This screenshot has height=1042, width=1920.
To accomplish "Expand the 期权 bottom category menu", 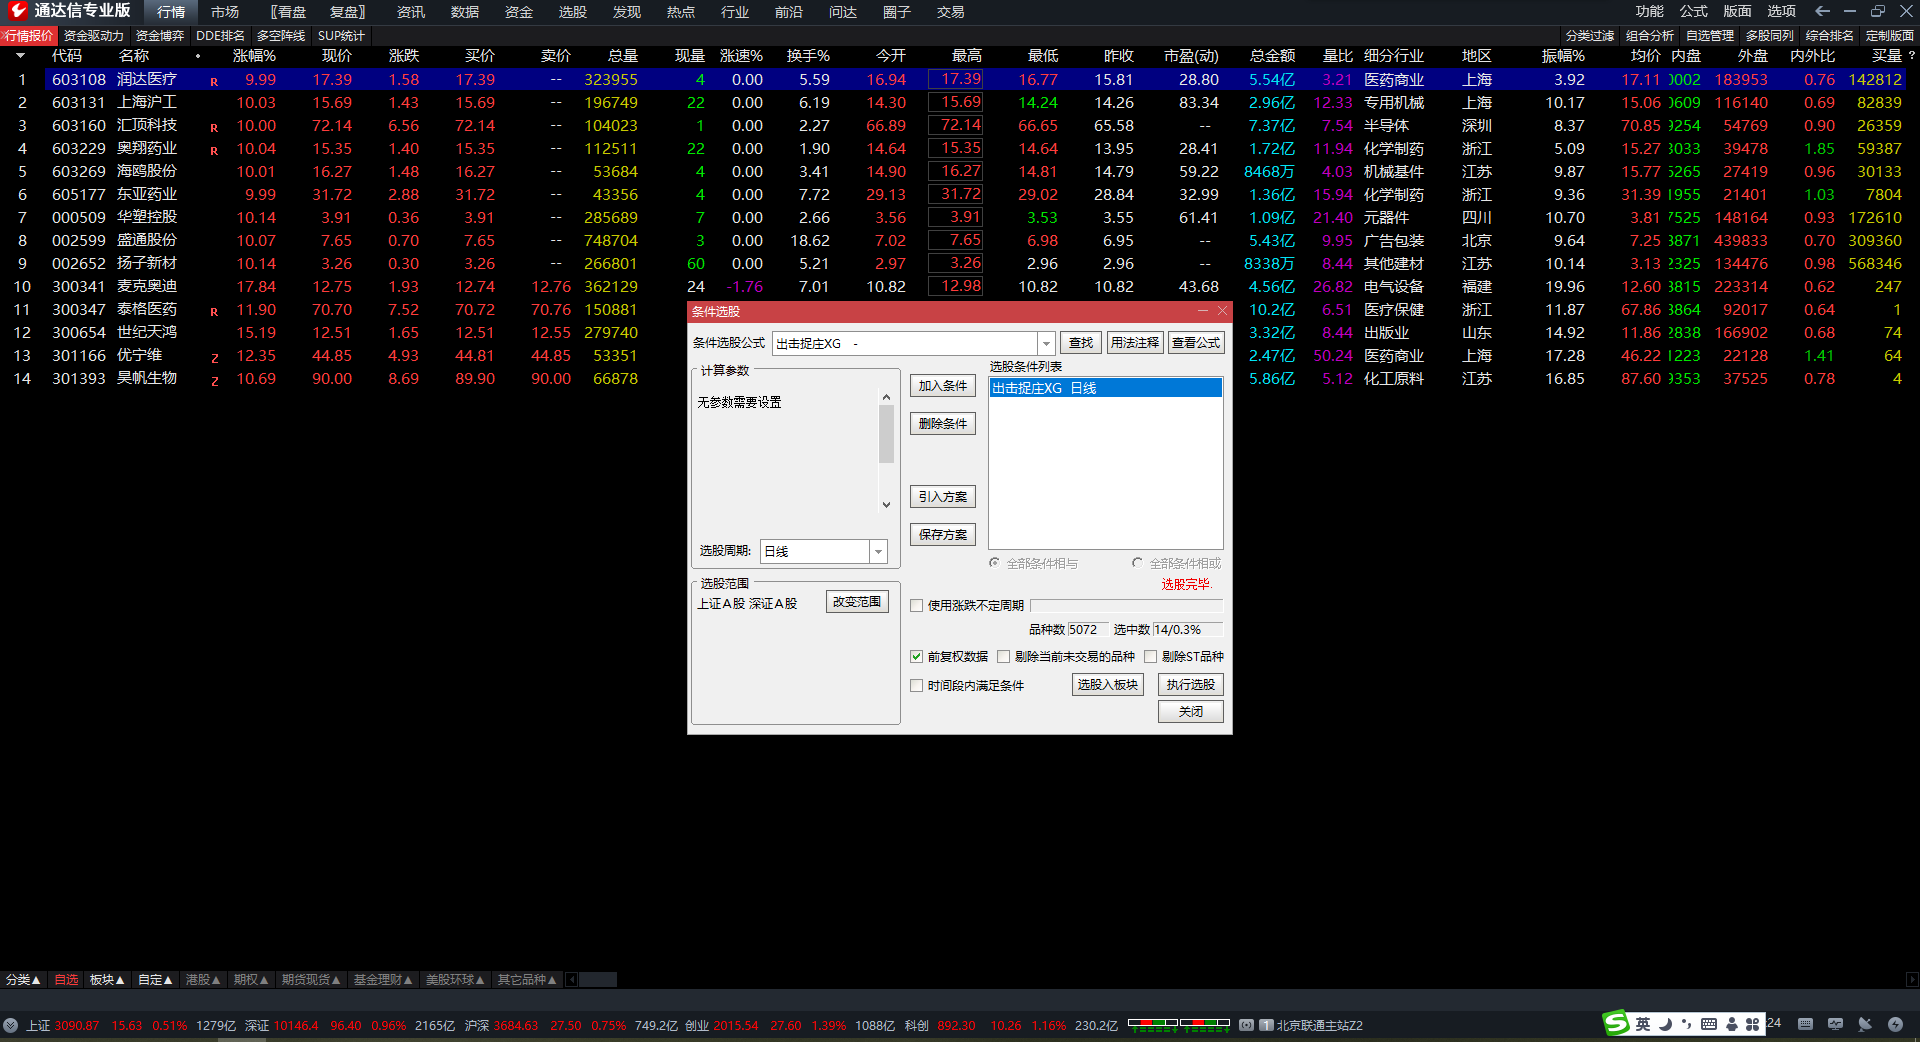I will (x=251, y=980).
